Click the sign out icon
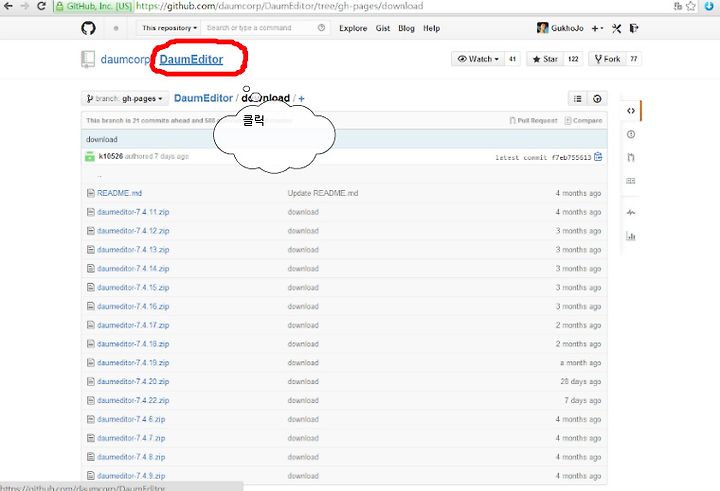The height and width of the screenshot is (491, 720). pyautogui.click(x=634, y=28)
